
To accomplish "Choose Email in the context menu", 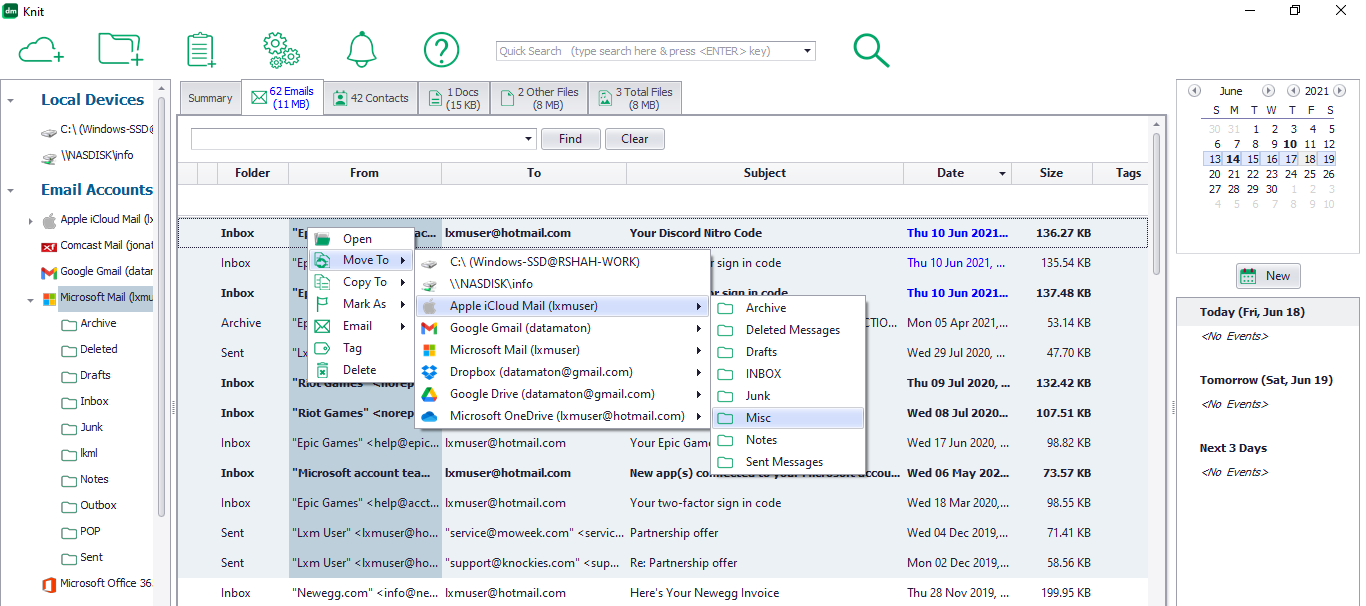I will coord(361,326).
